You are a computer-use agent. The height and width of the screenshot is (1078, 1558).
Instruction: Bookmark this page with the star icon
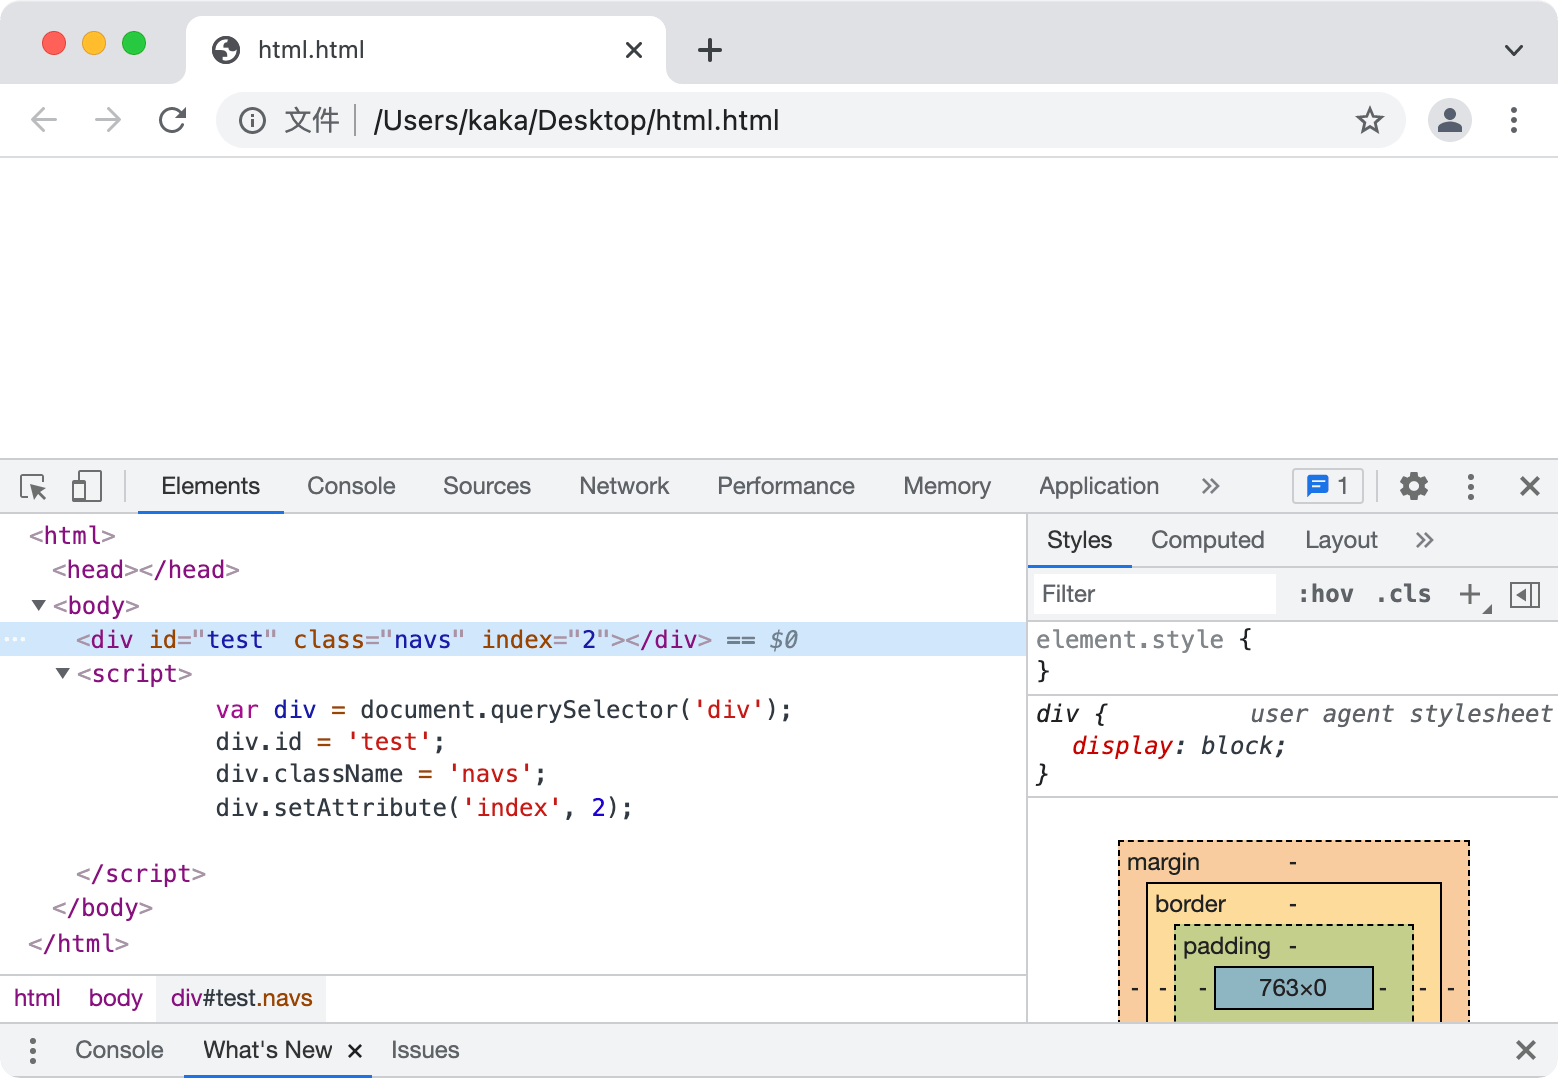pyautogui.click(x=1369, y=121)
